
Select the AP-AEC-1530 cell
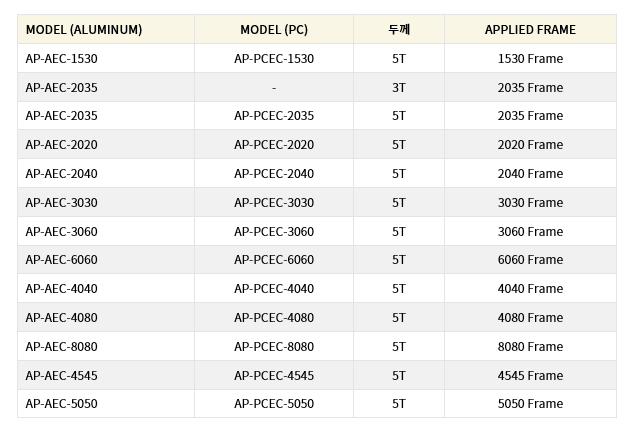(106, 58)
